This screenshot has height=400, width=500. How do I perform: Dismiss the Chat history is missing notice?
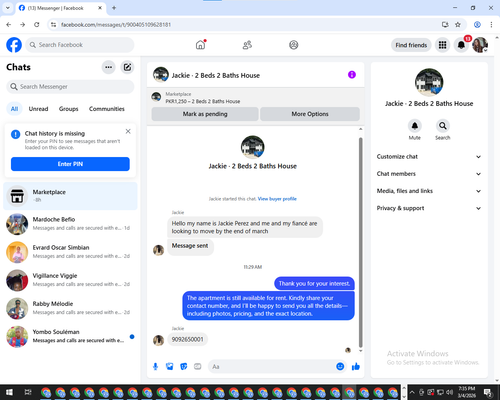(x=128, y=131)
